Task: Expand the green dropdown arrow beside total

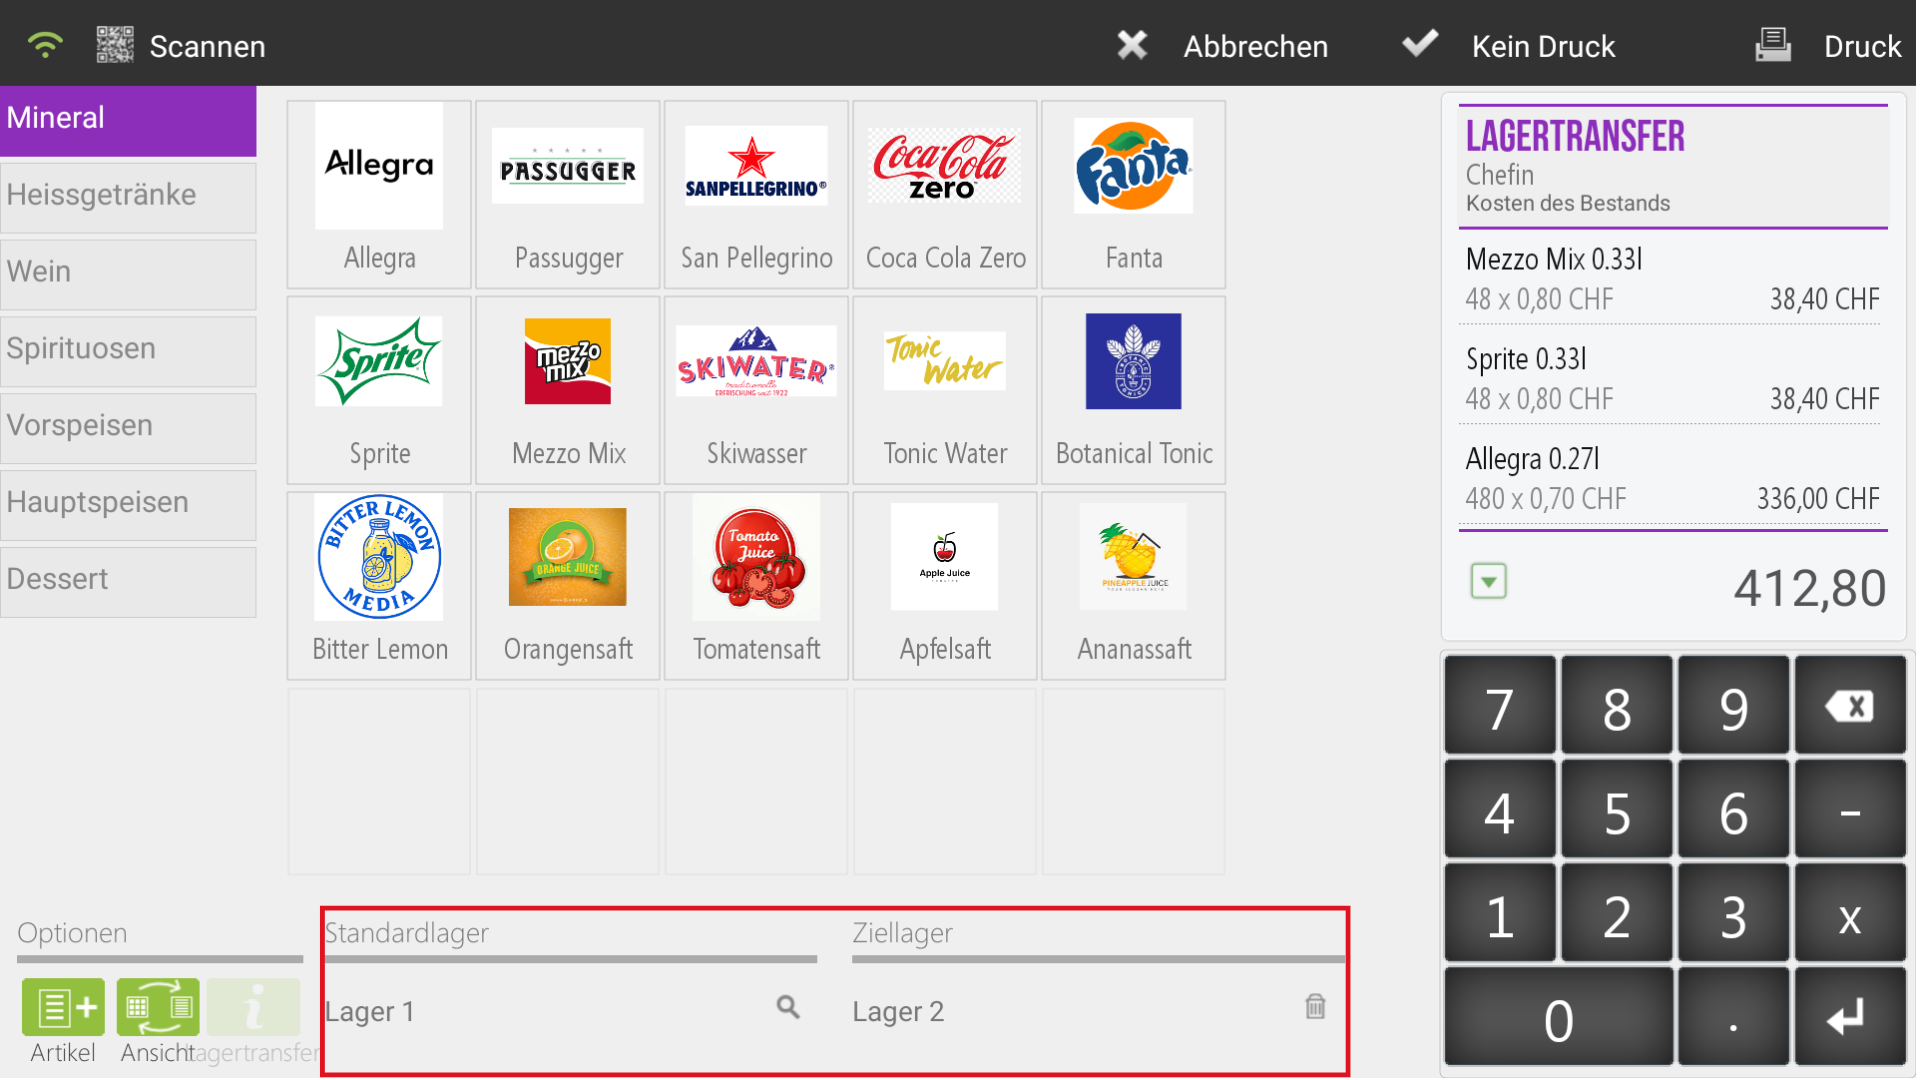Action: pyautogui.click(x=1488, y=581)
